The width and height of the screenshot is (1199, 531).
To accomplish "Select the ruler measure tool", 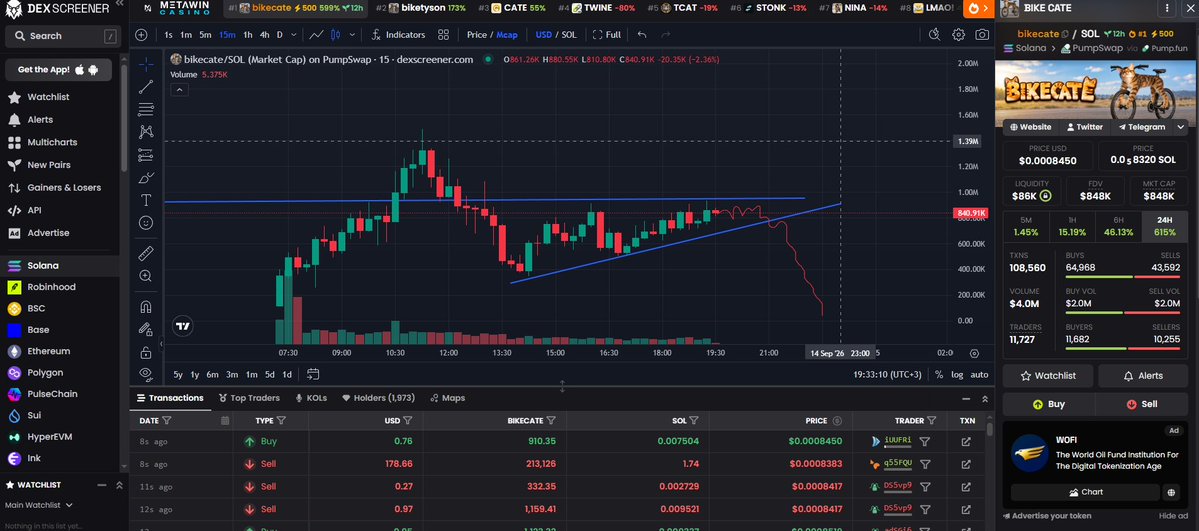I will pyautogui.click(x=146, y=253).
